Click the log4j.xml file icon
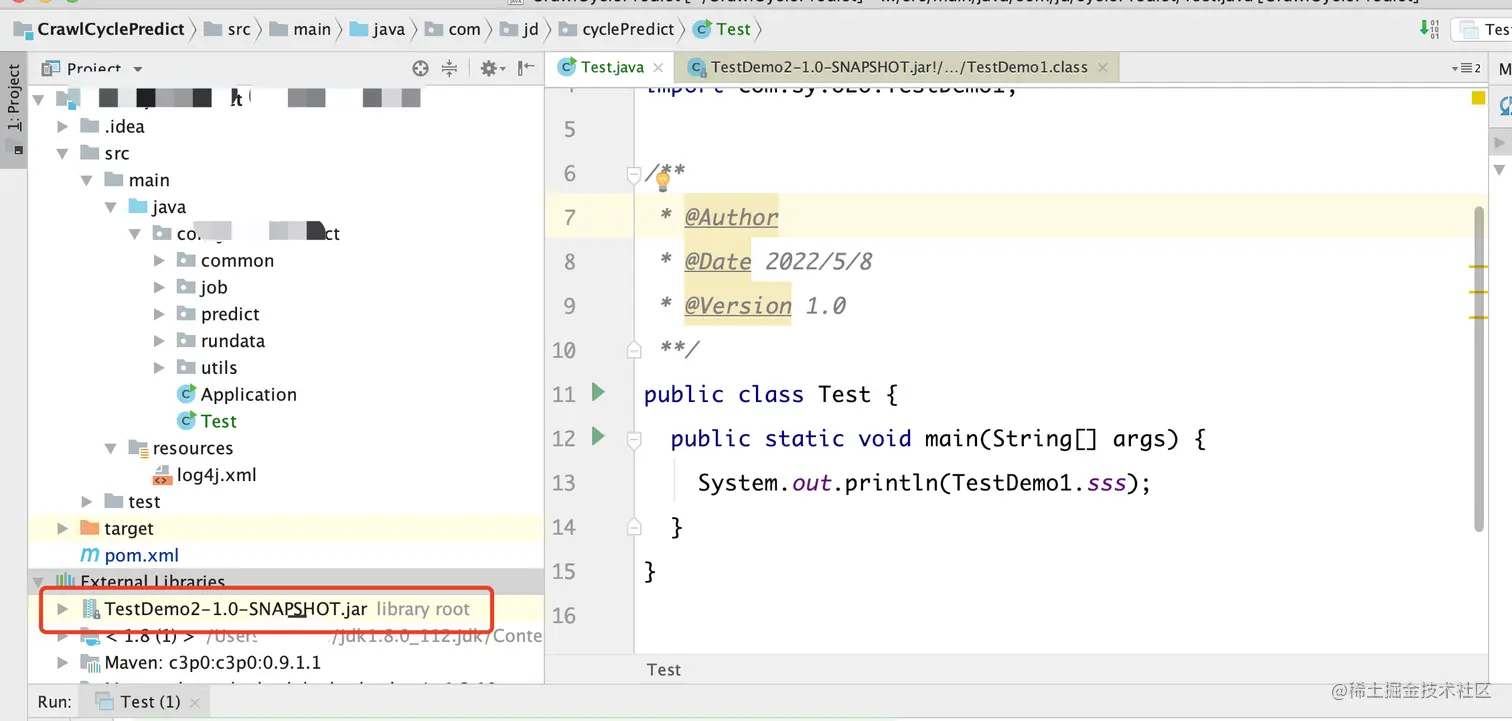 pyautogui.click(x=162, y=475)
